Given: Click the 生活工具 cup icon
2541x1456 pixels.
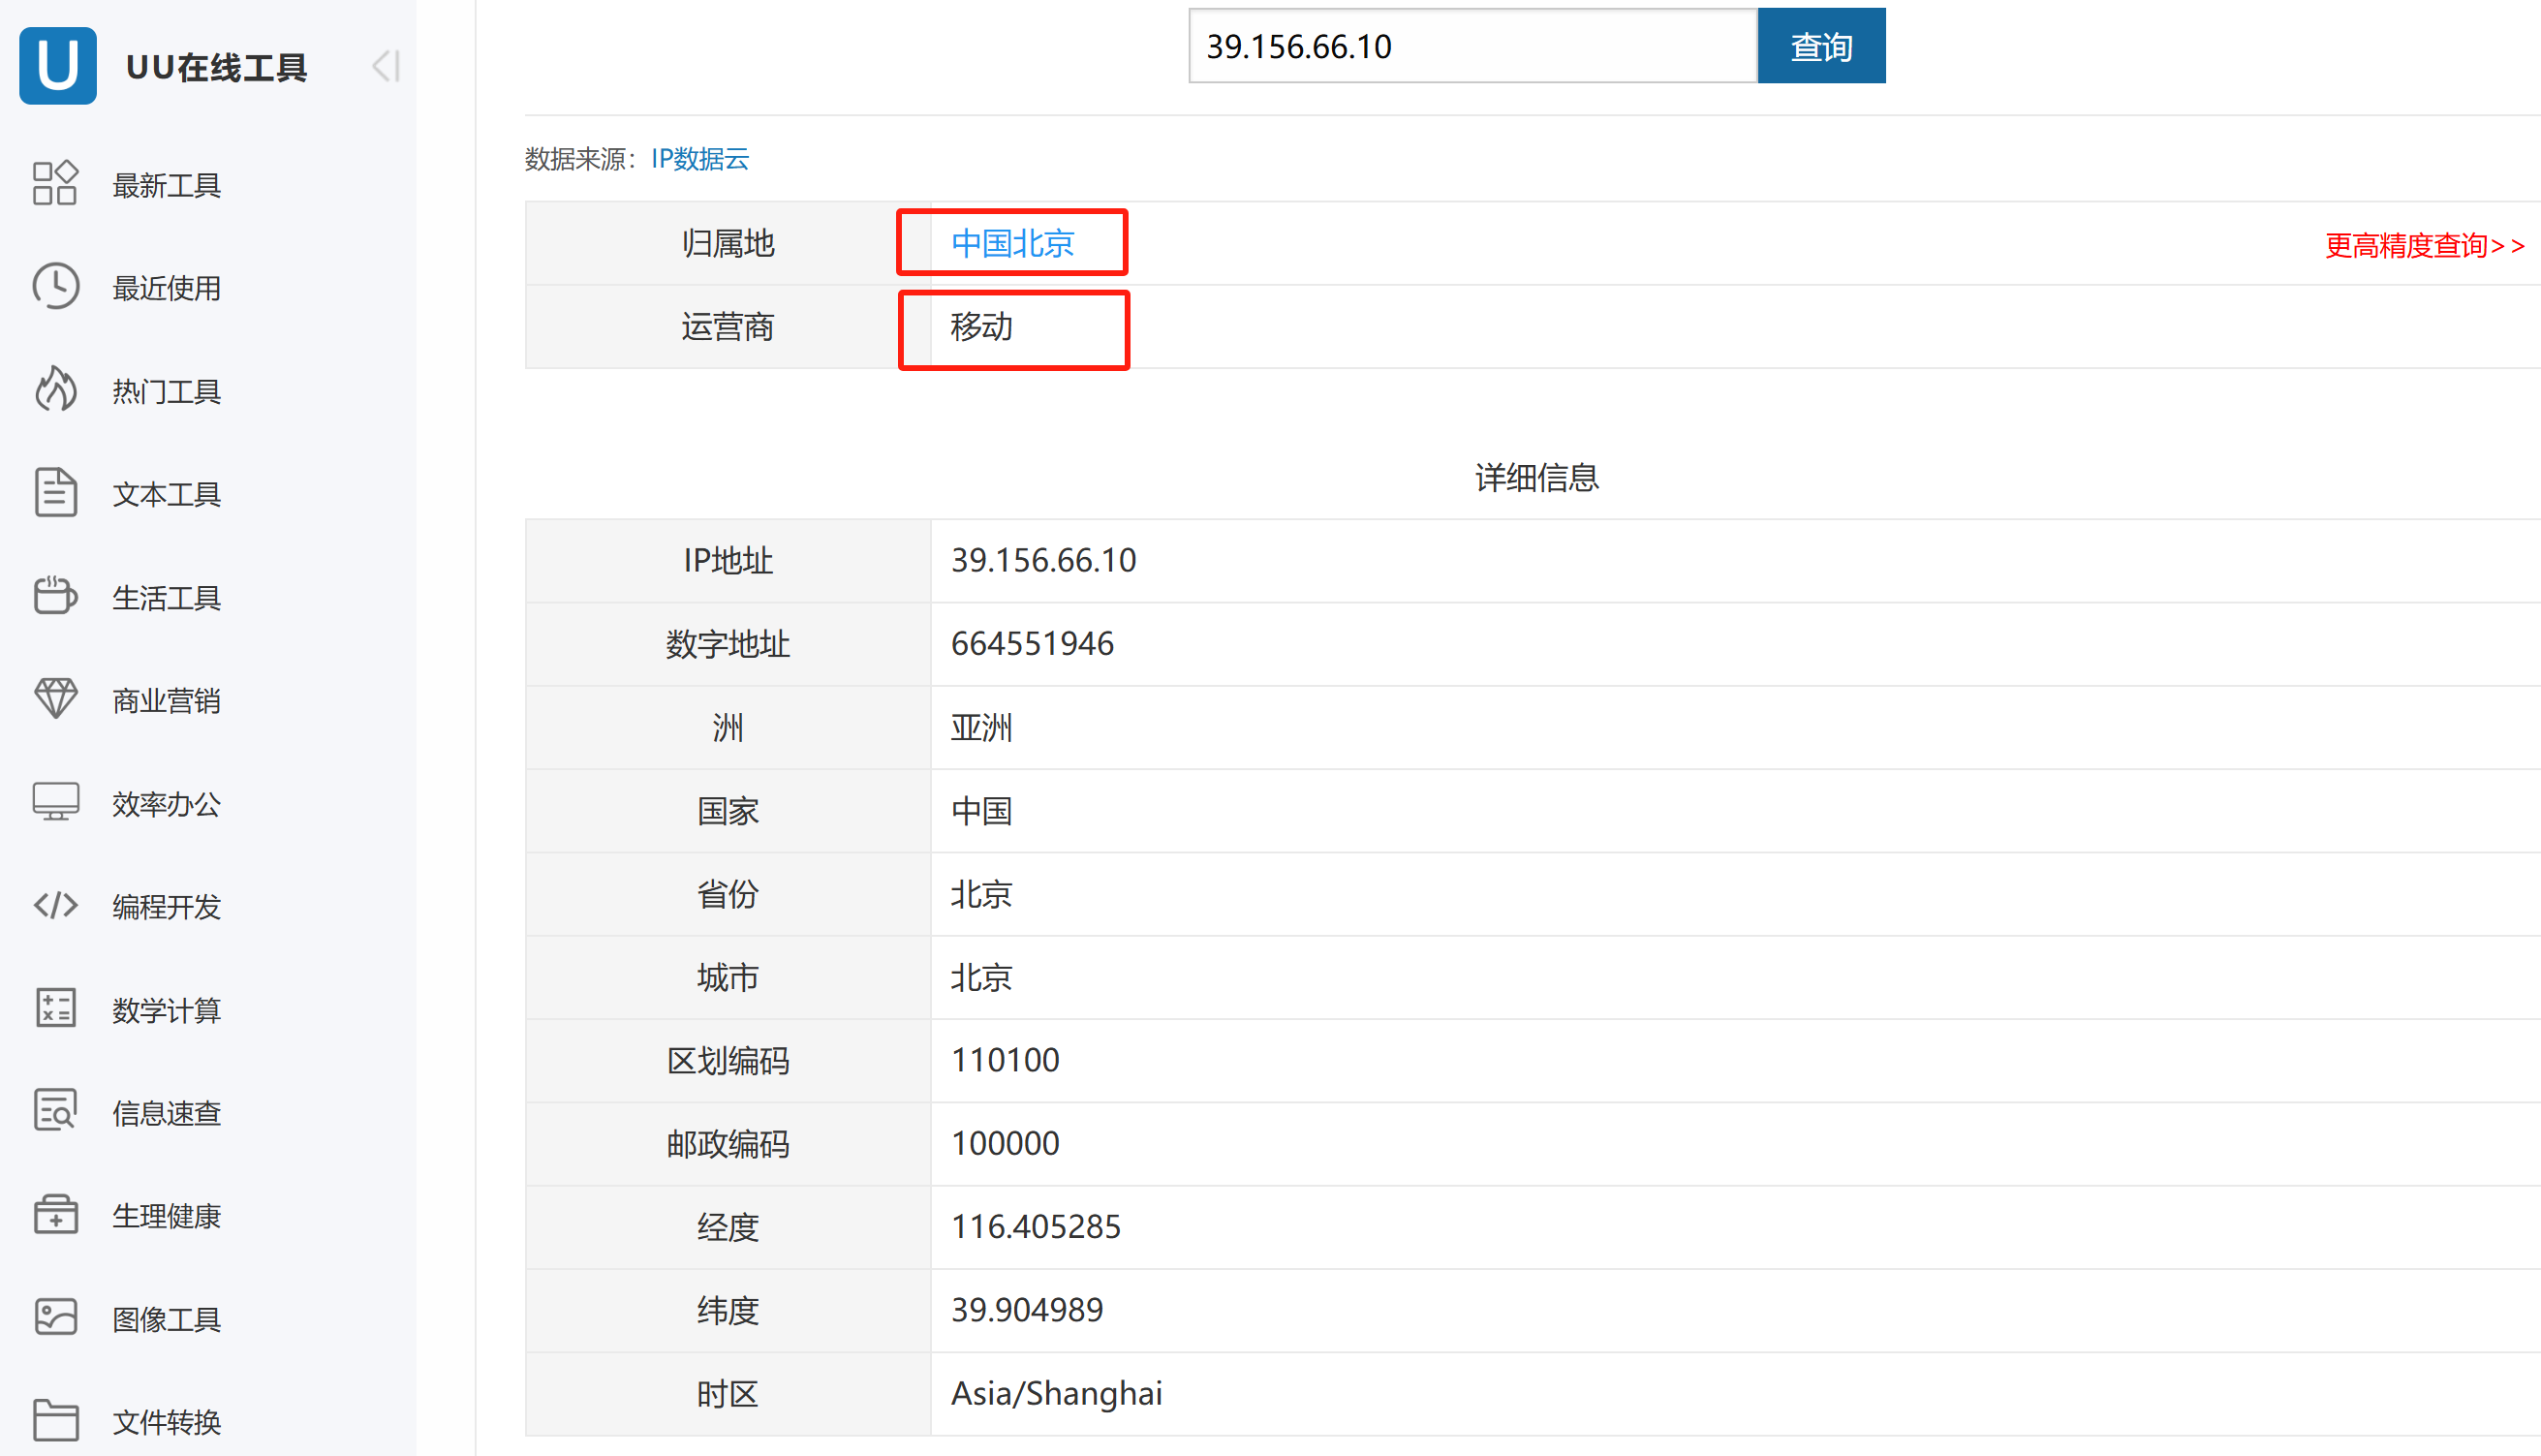Looking at the screenshot, I should coord(55,596).
